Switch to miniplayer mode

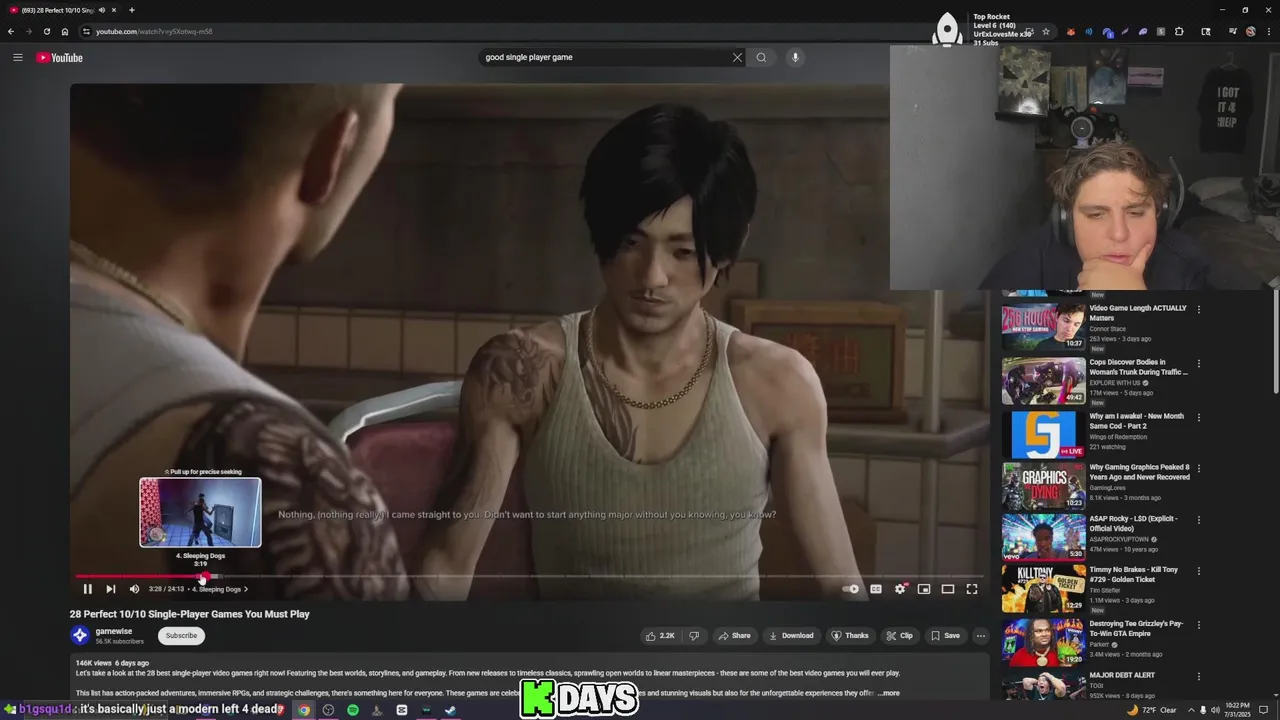coord(924,589)
